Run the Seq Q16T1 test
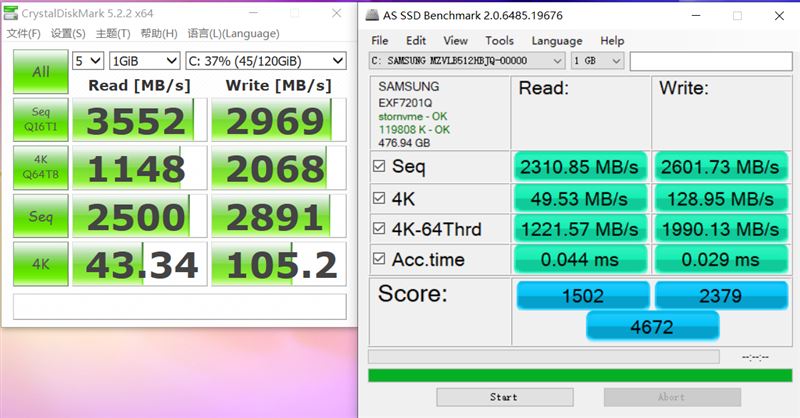800x418 pixels. [41, 119]
